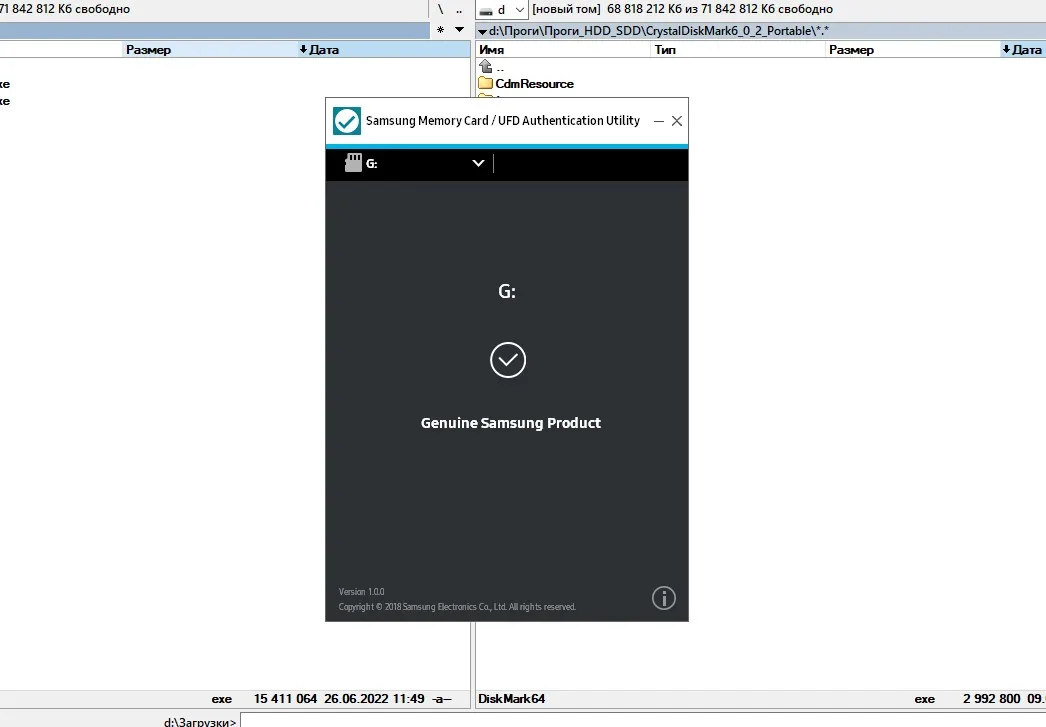This screenshot has height=727, width=1046.
Task: Sort right panel by Тип column
Action: (x=738, y=49)
